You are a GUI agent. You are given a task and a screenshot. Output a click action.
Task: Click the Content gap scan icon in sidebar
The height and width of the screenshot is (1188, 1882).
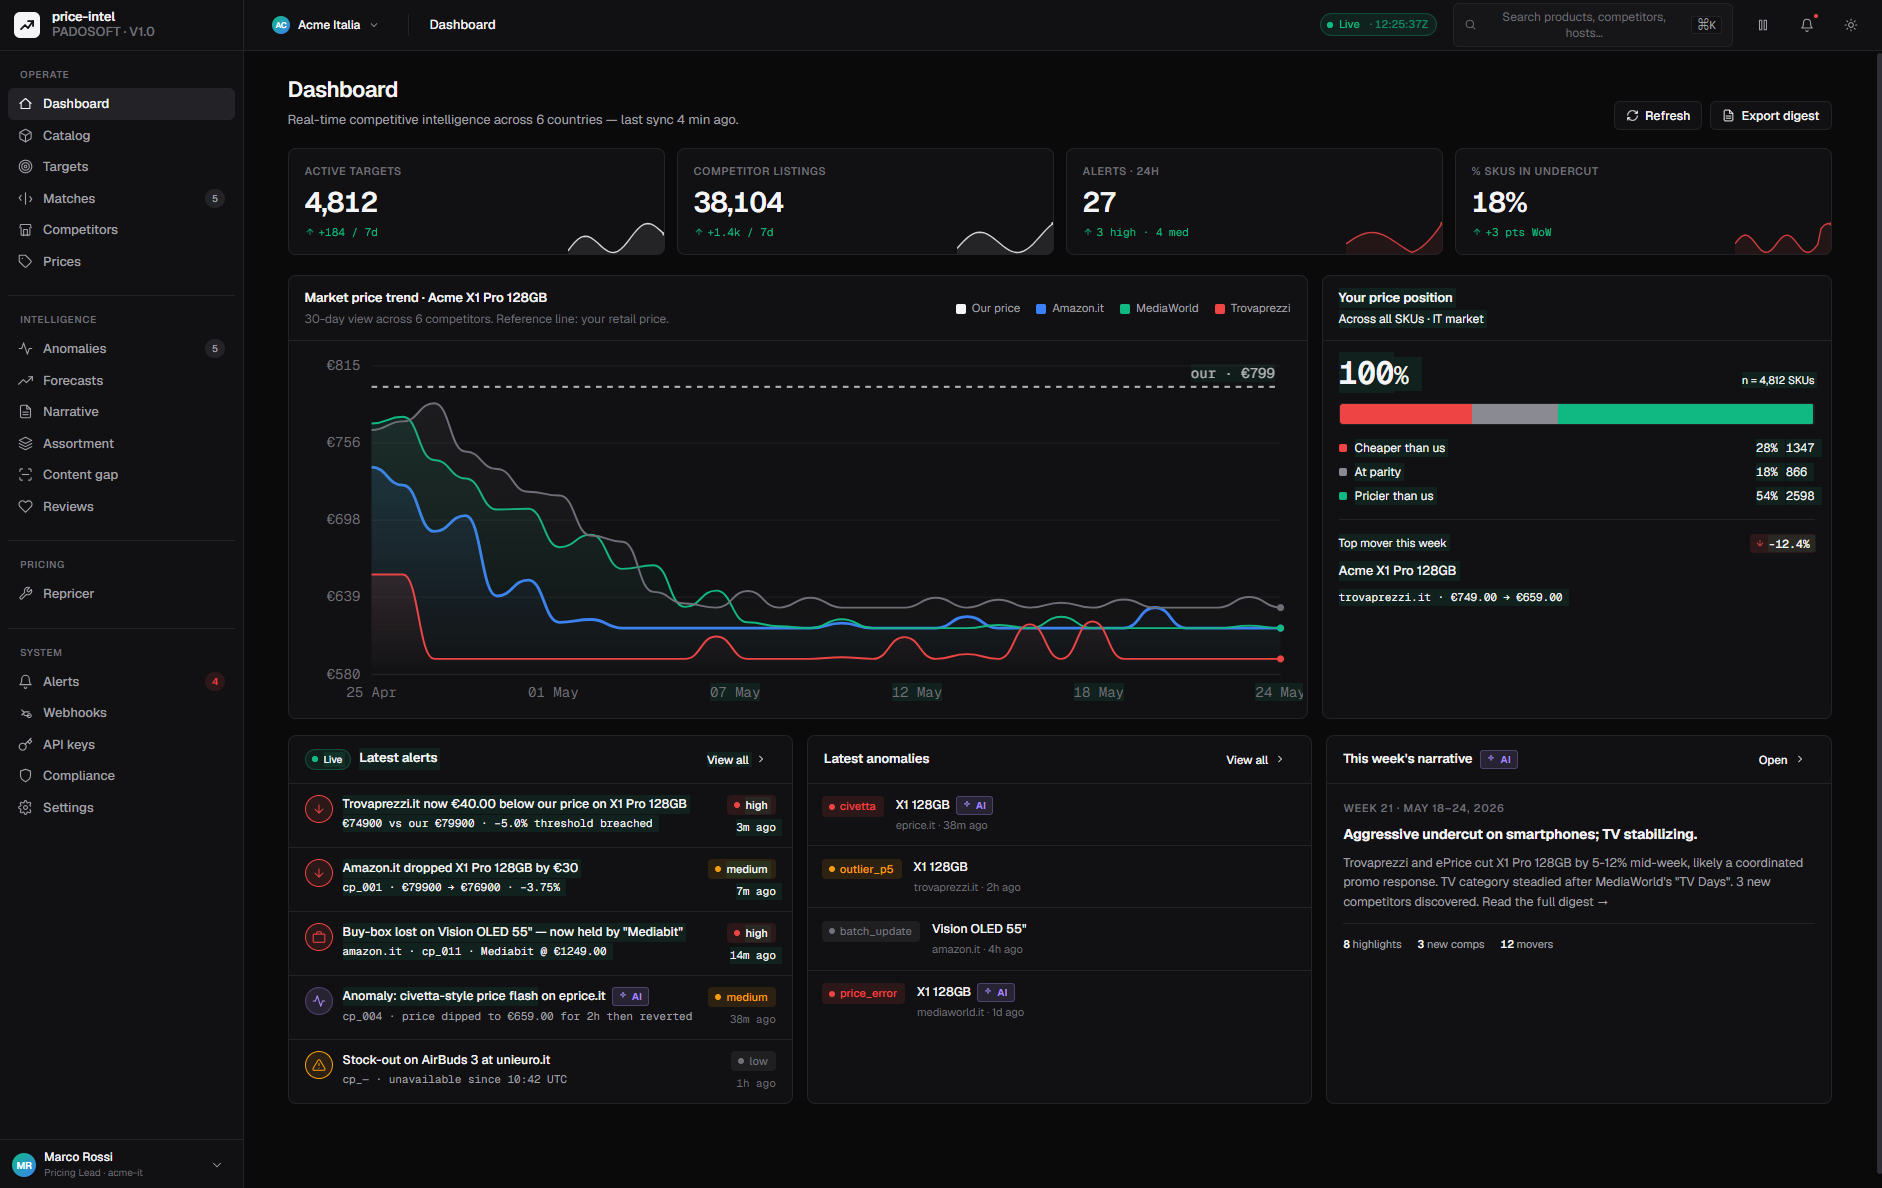pyautogui.click(x=26, y=475)
